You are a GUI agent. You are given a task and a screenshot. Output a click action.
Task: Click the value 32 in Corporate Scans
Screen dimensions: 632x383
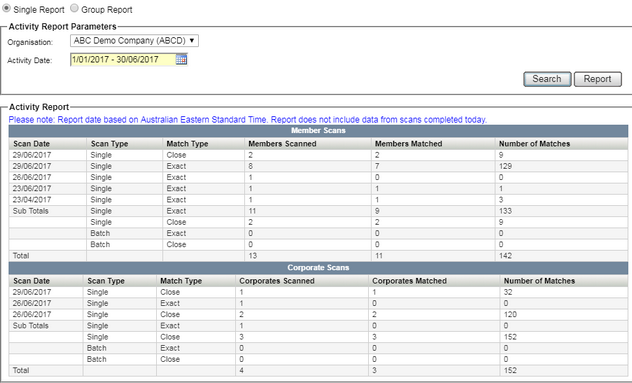tap(508, 292)
